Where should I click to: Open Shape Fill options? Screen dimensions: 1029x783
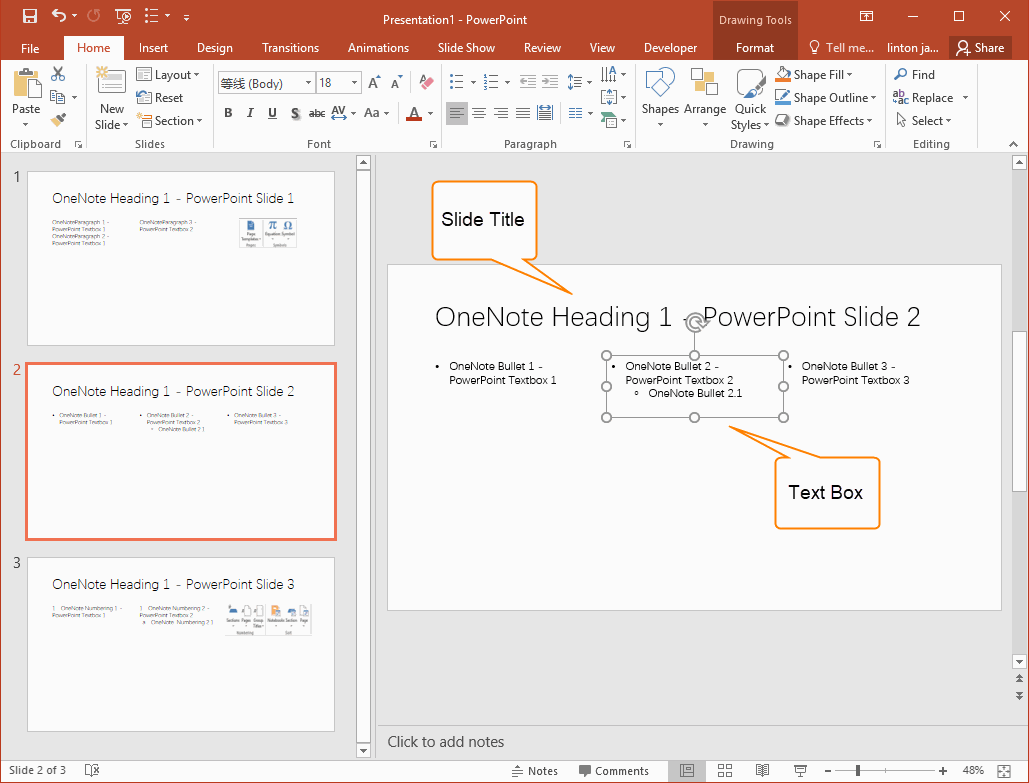click(x=814, y=75)
